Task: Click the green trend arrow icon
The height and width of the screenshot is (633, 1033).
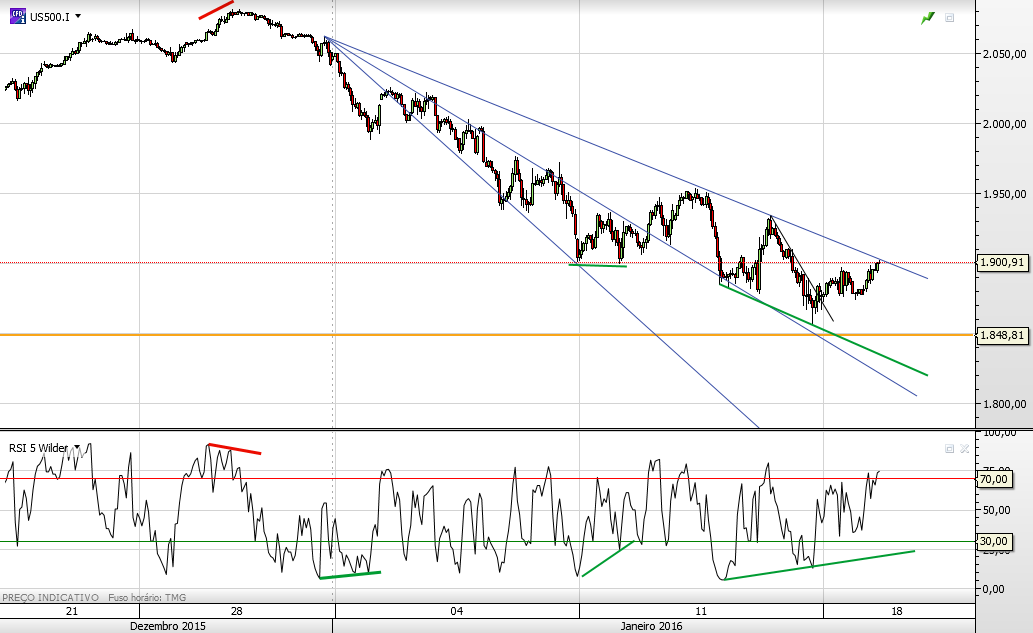Action: pos(928,18)
